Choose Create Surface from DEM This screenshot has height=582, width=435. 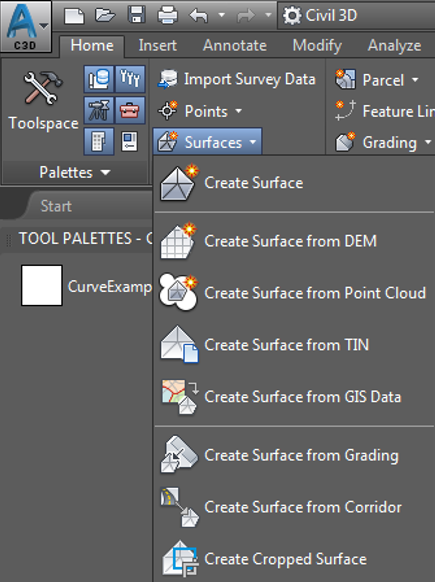point(294,241)
